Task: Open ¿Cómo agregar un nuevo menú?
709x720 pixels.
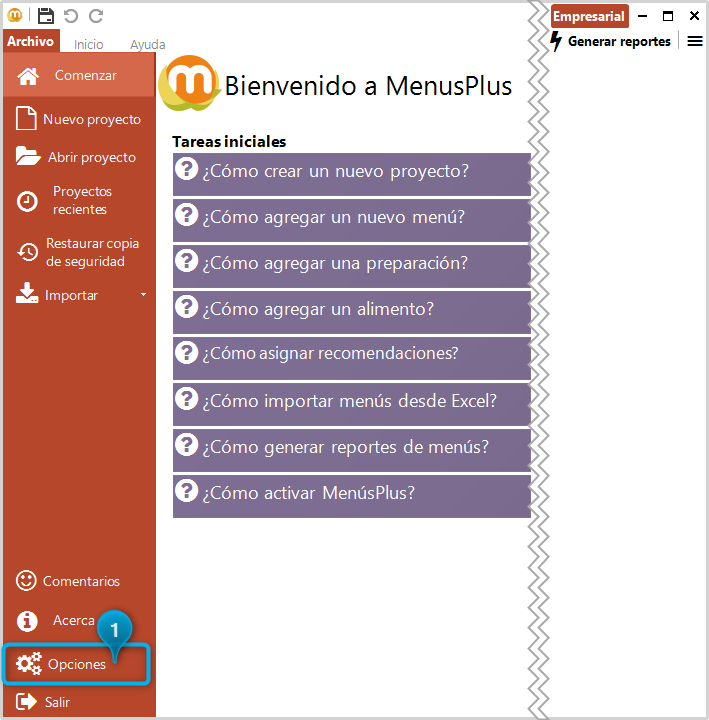Action: click(352, 220)
